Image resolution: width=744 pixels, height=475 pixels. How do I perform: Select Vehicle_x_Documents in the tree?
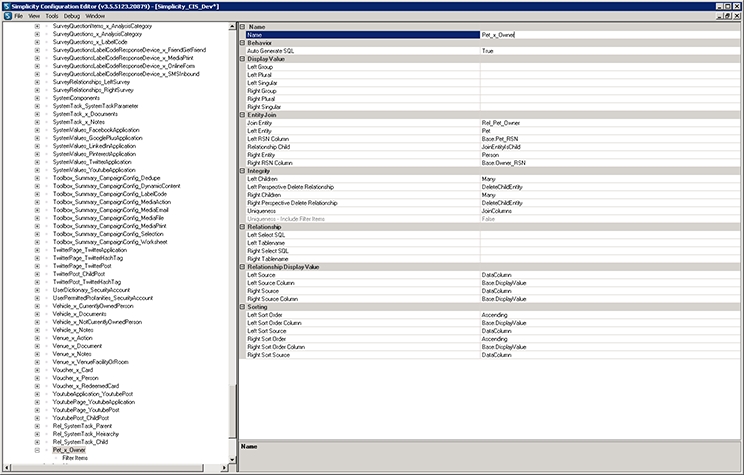[79, 314]
